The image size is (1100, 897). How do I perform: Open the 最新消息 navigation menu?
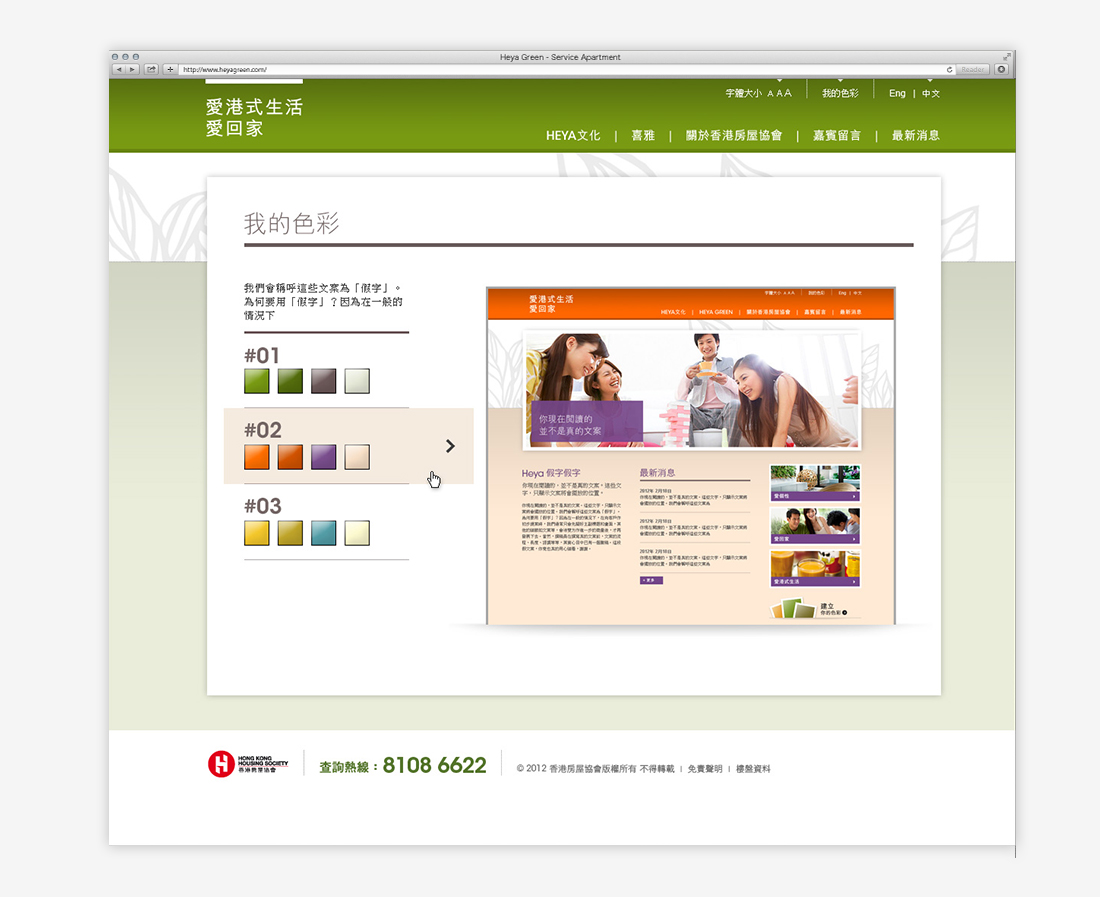(915, 135)
